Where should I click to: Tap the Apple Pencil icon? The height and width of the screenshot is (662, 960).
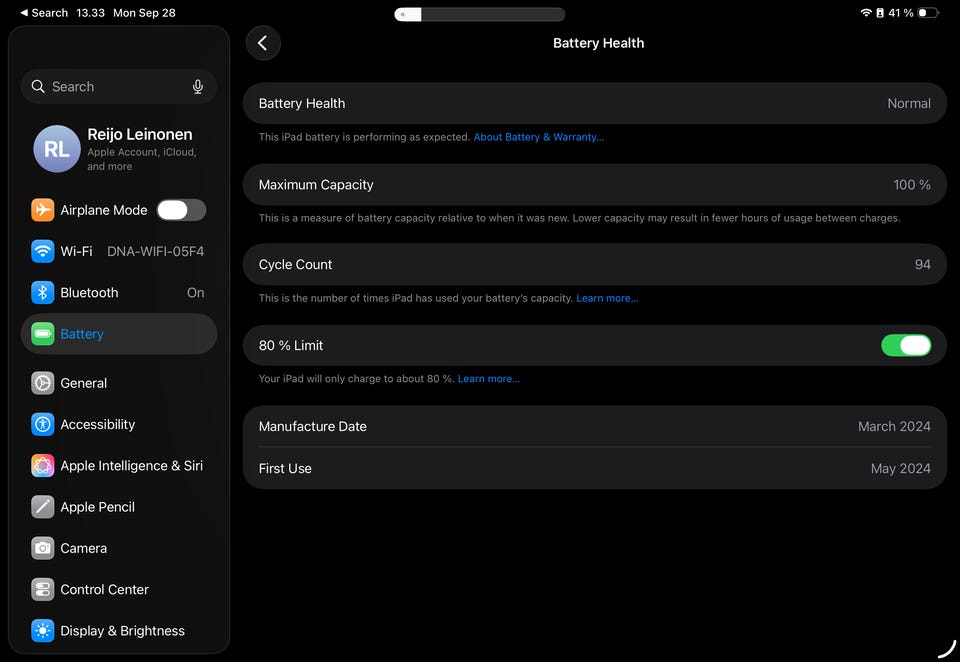43,507
